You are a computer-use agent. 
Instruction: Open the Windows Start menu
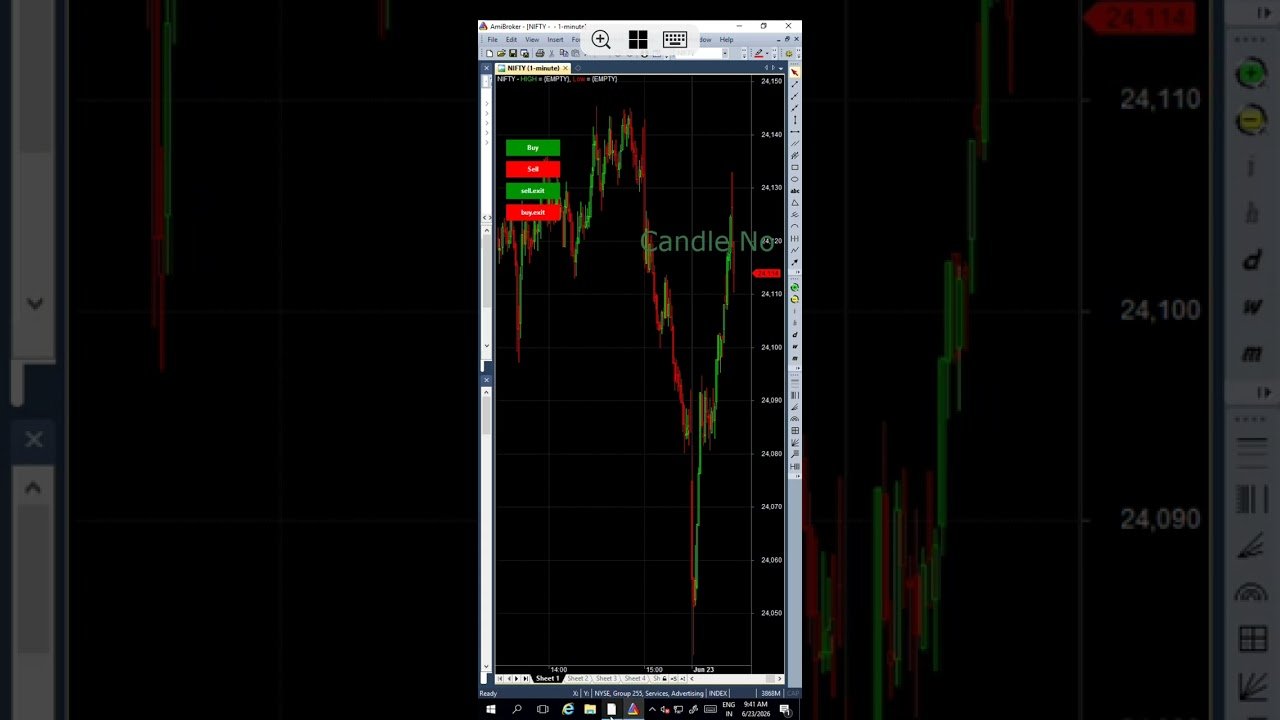[491, 709]
